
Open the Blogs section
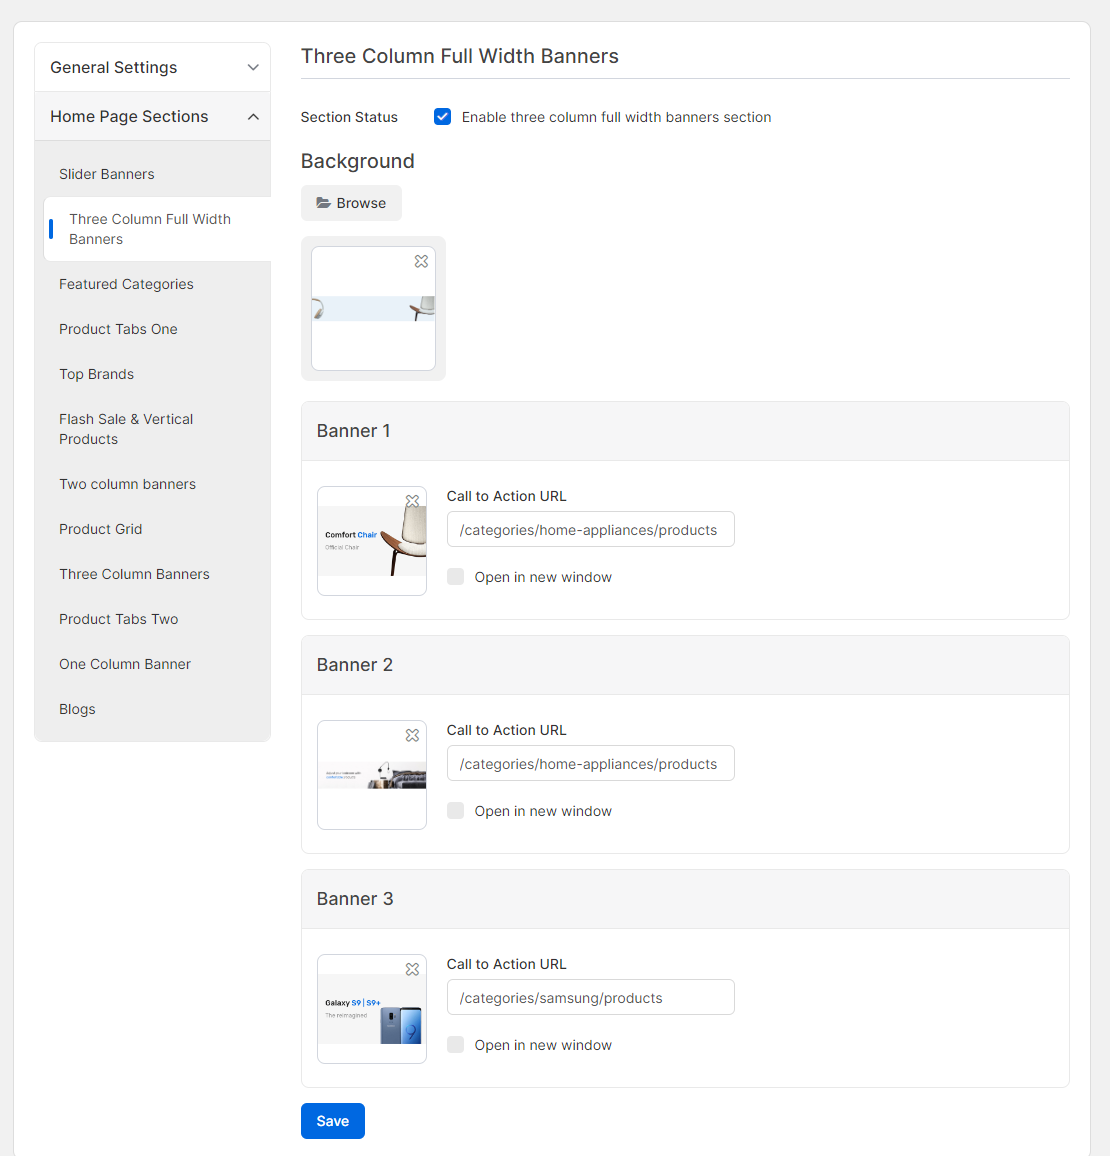pos(77,709)
